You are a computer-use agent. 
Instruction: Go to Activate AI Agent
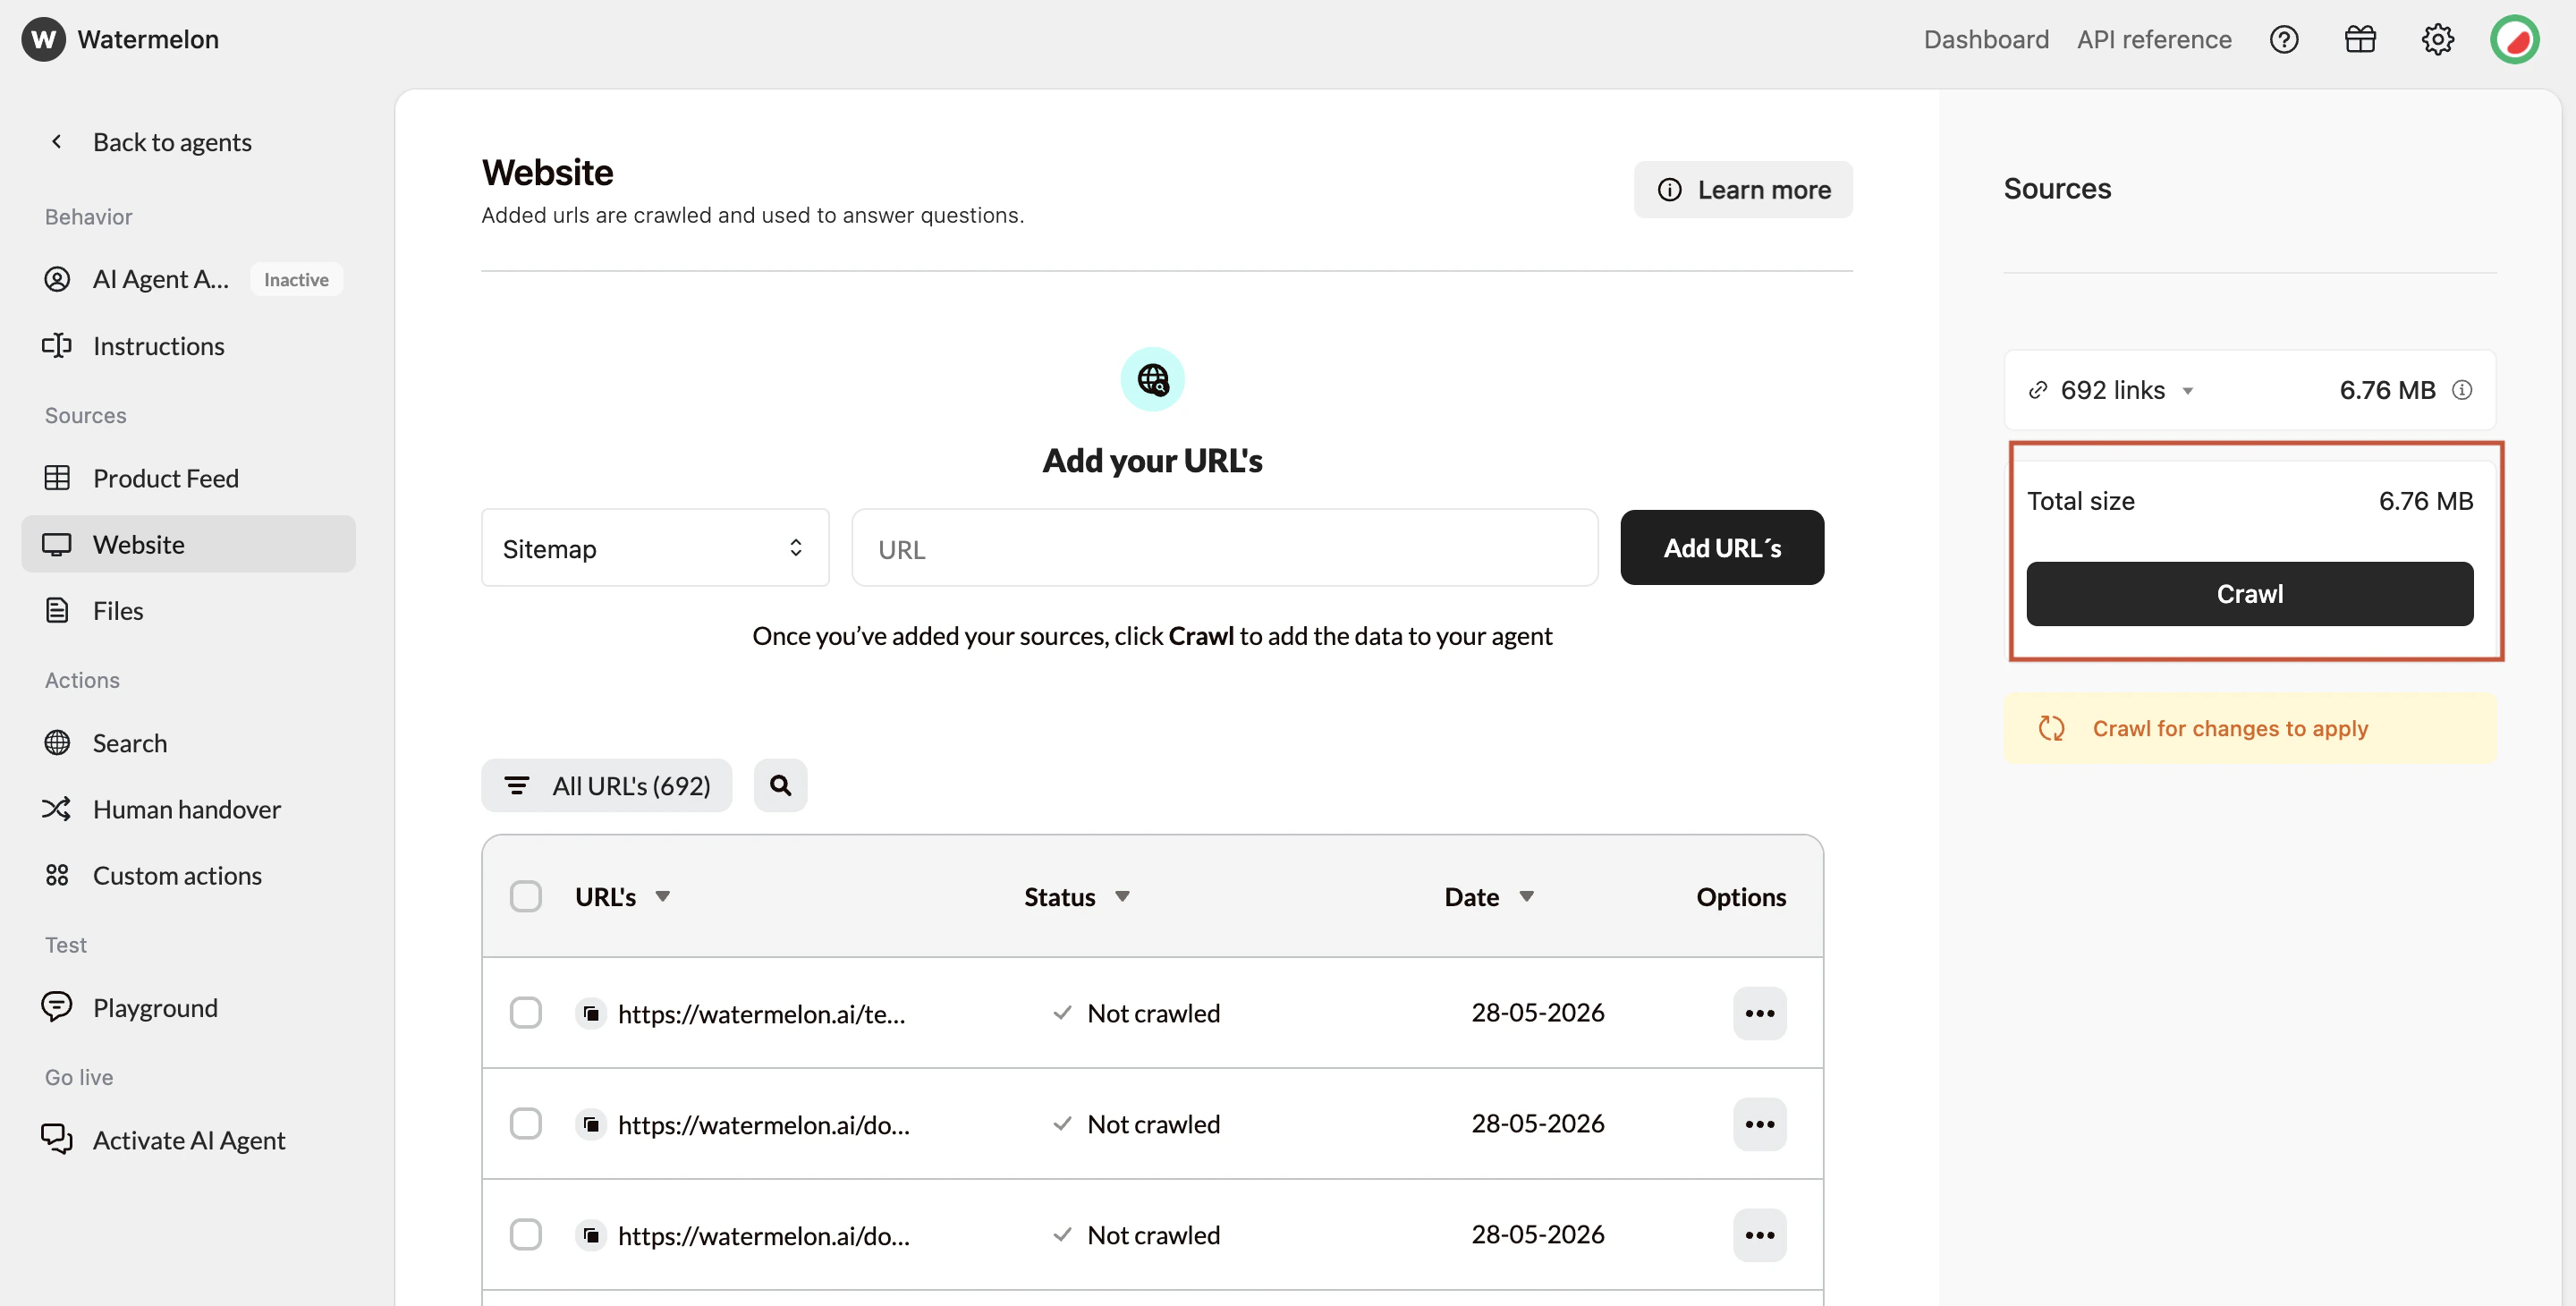point(188,1140)
